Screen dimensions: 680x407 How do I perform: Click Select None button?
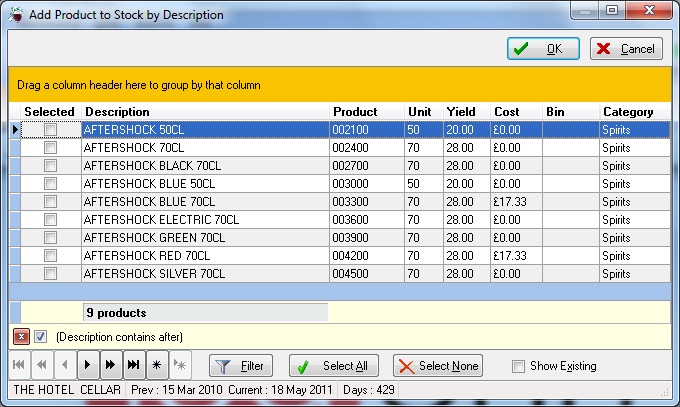(438, 366)
